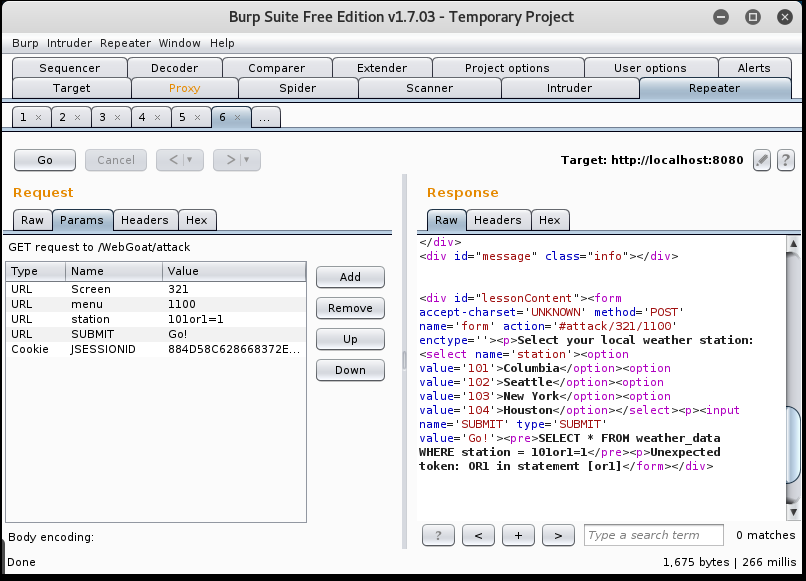
Task: Send the request with Go
Action: click(x=45, y=160)
